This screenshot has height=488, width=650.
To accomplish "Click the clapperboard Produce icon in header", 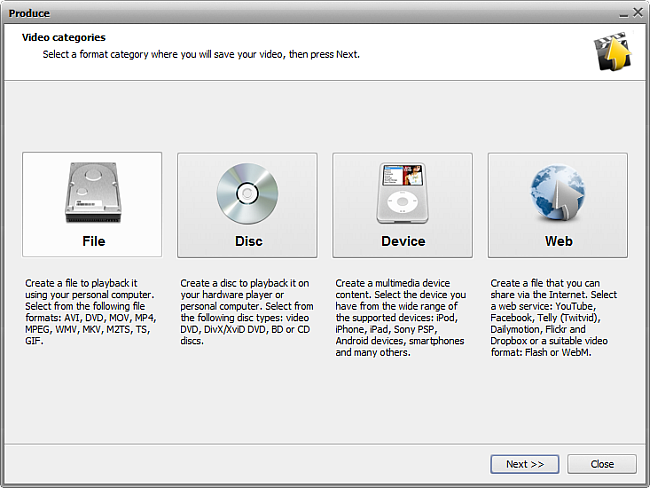I will 612,51.
